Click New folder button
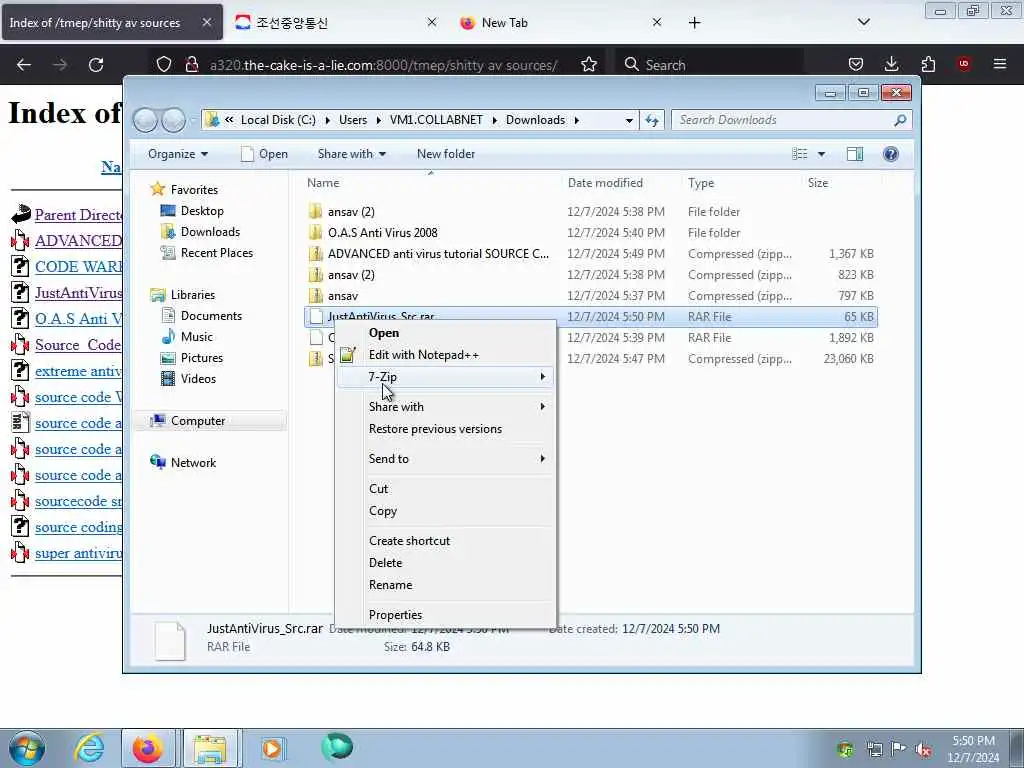Screen dimensions: 1024x768 [x=446, y=154]
